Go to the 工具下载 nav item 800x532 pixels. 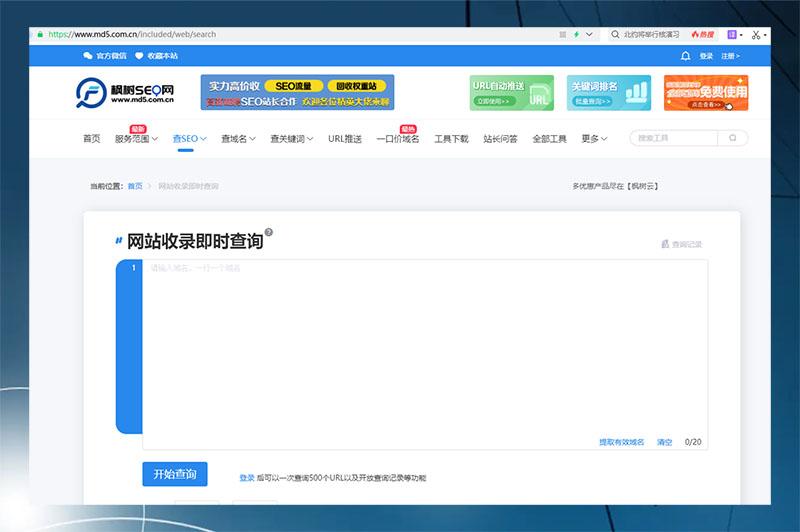pos(451,139)
